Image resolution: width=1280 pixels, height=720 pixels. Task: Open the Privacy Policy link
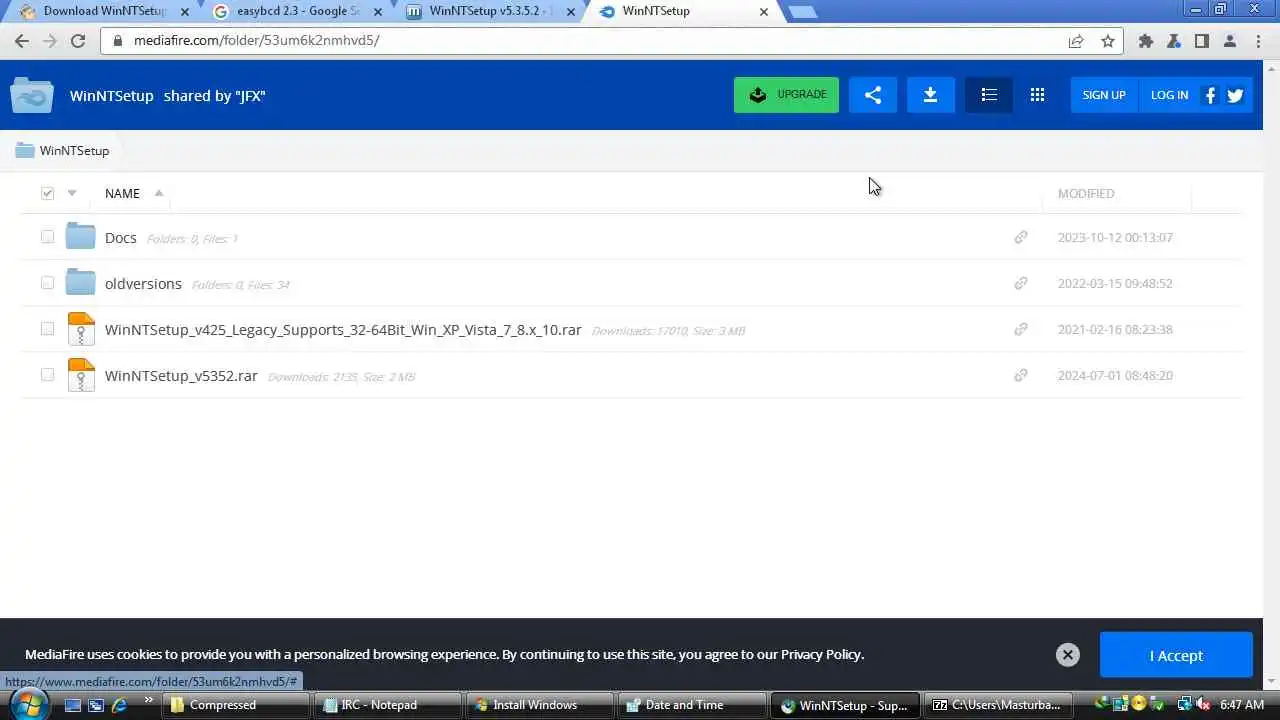click(820, 654)
